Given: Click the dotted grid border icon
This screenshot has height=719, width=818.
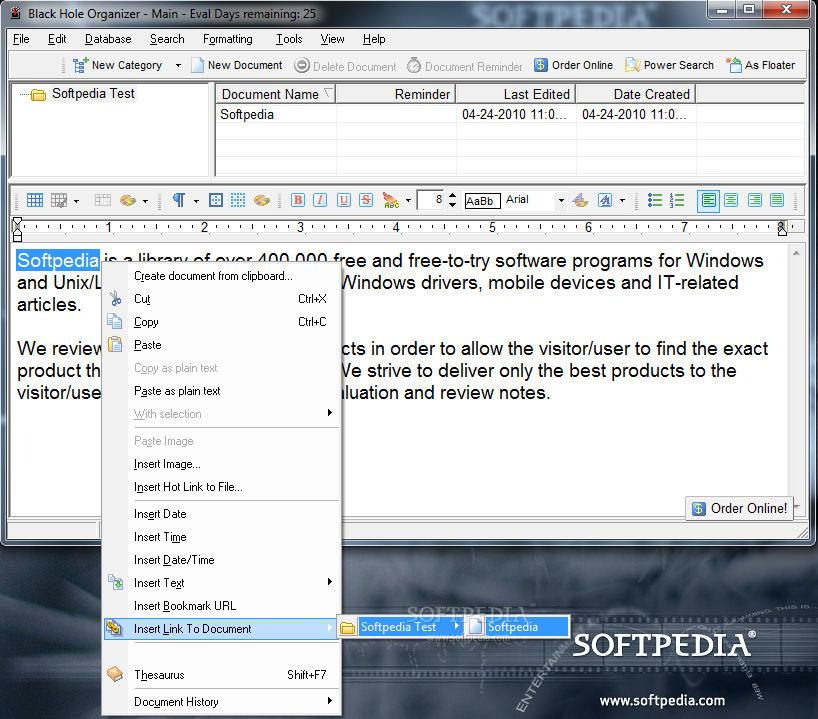Looking at the screenshot, I should click(x=238, y=200).
